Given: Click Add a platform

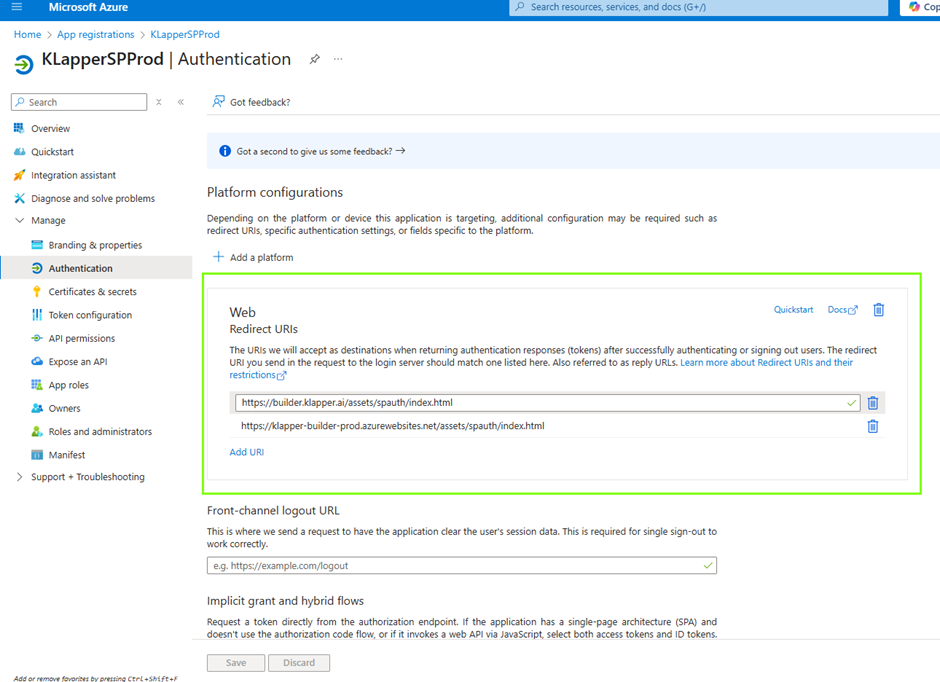Looking at the screenshot, I should coord(253,256).
